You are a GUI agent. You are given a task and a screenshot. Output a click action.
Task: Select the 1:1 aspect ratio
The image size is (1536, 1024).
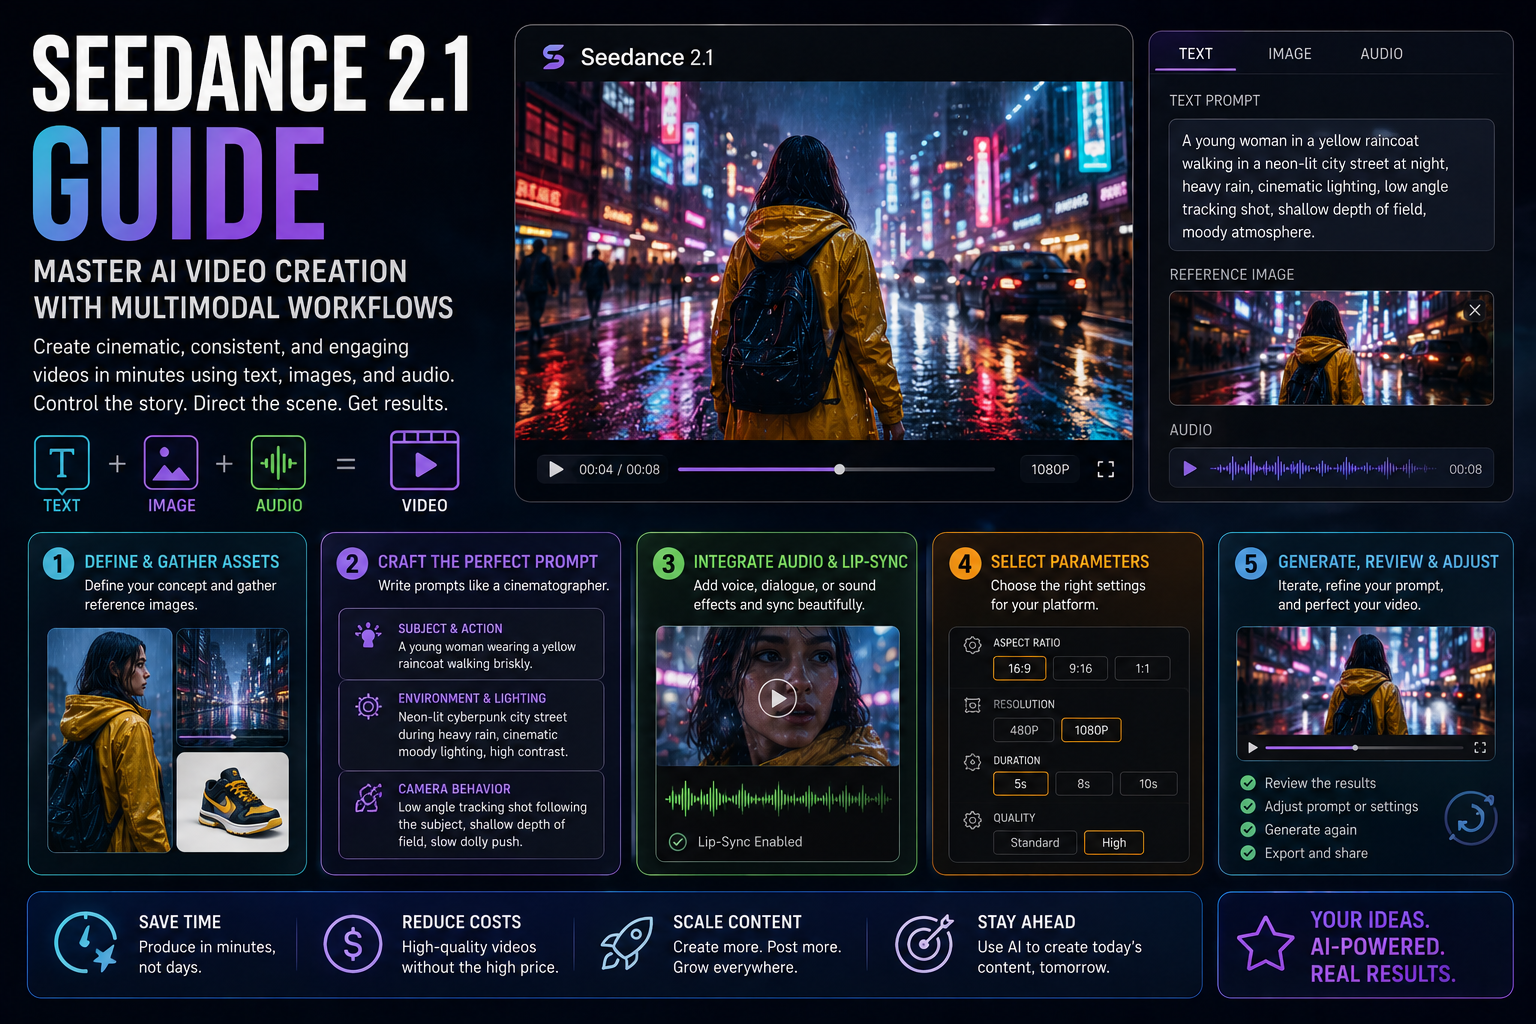point(1142,668)
